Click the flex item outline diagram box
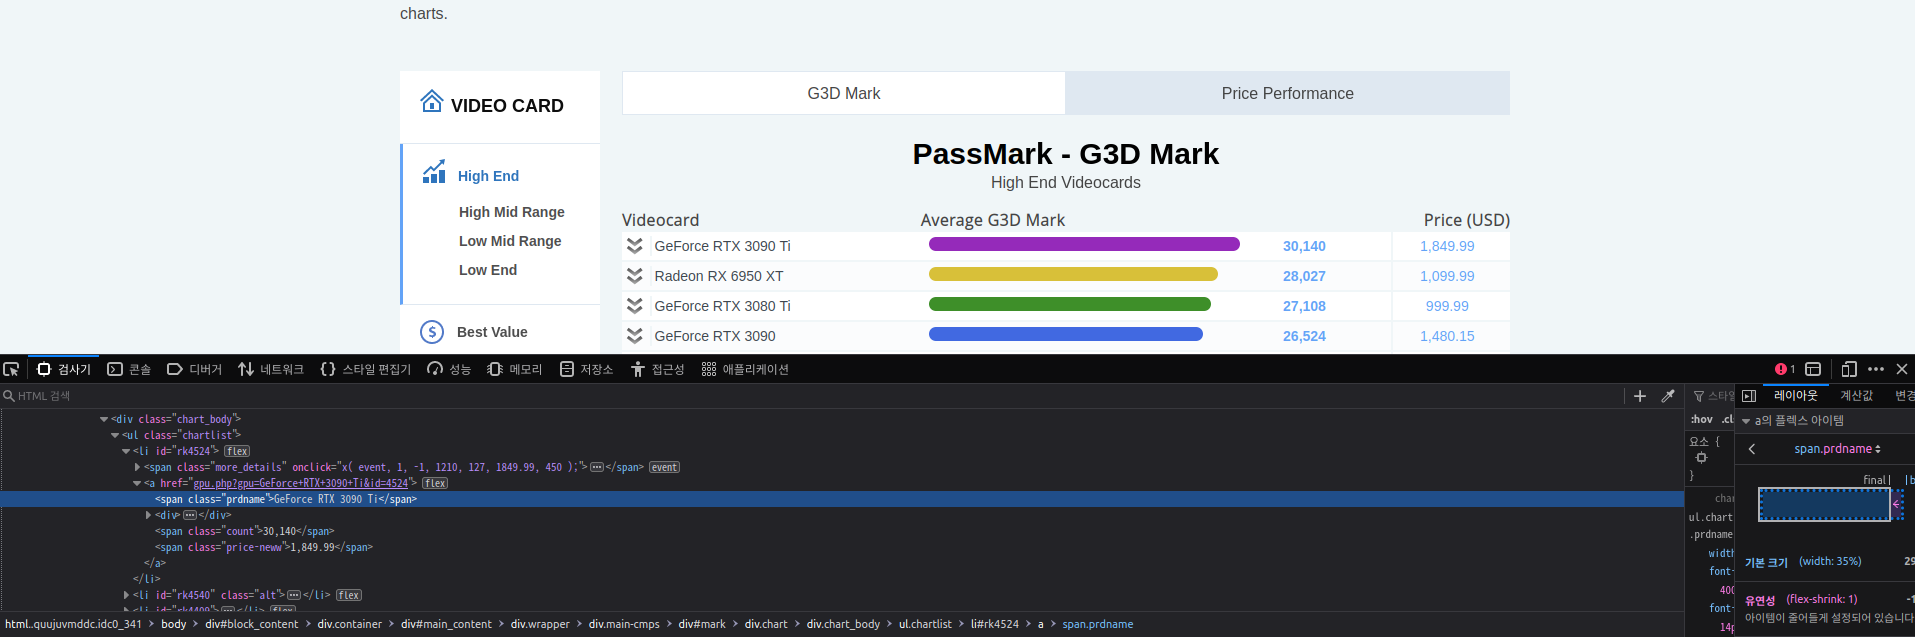1915x637 pixels. pyautogui.click(x=1824, y=505)
